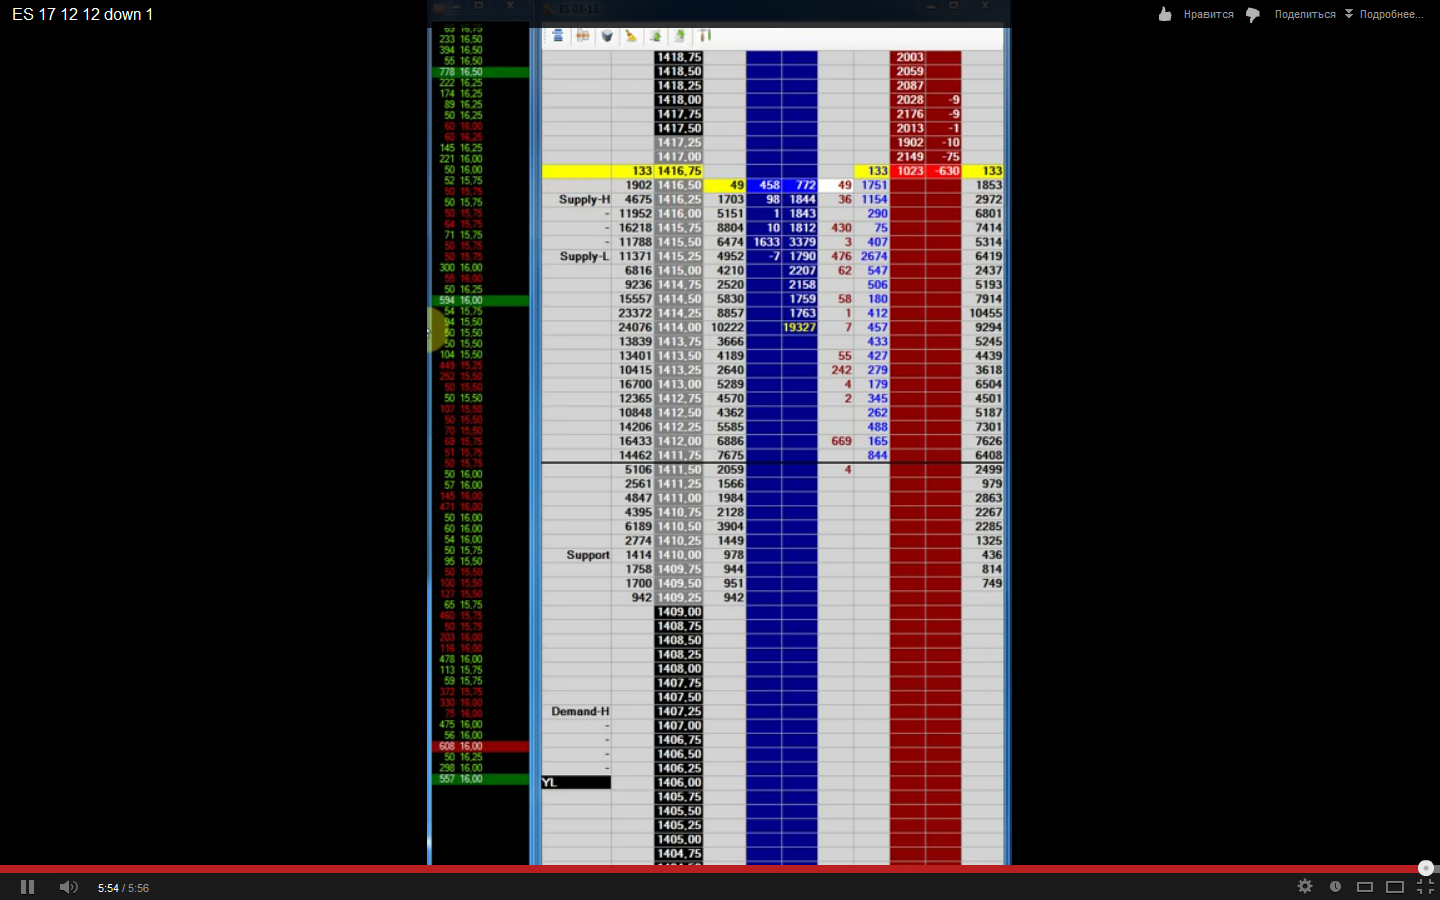Click the 10222 volume cell
This screenshot has width=1440, height=900.
(727, 327)
